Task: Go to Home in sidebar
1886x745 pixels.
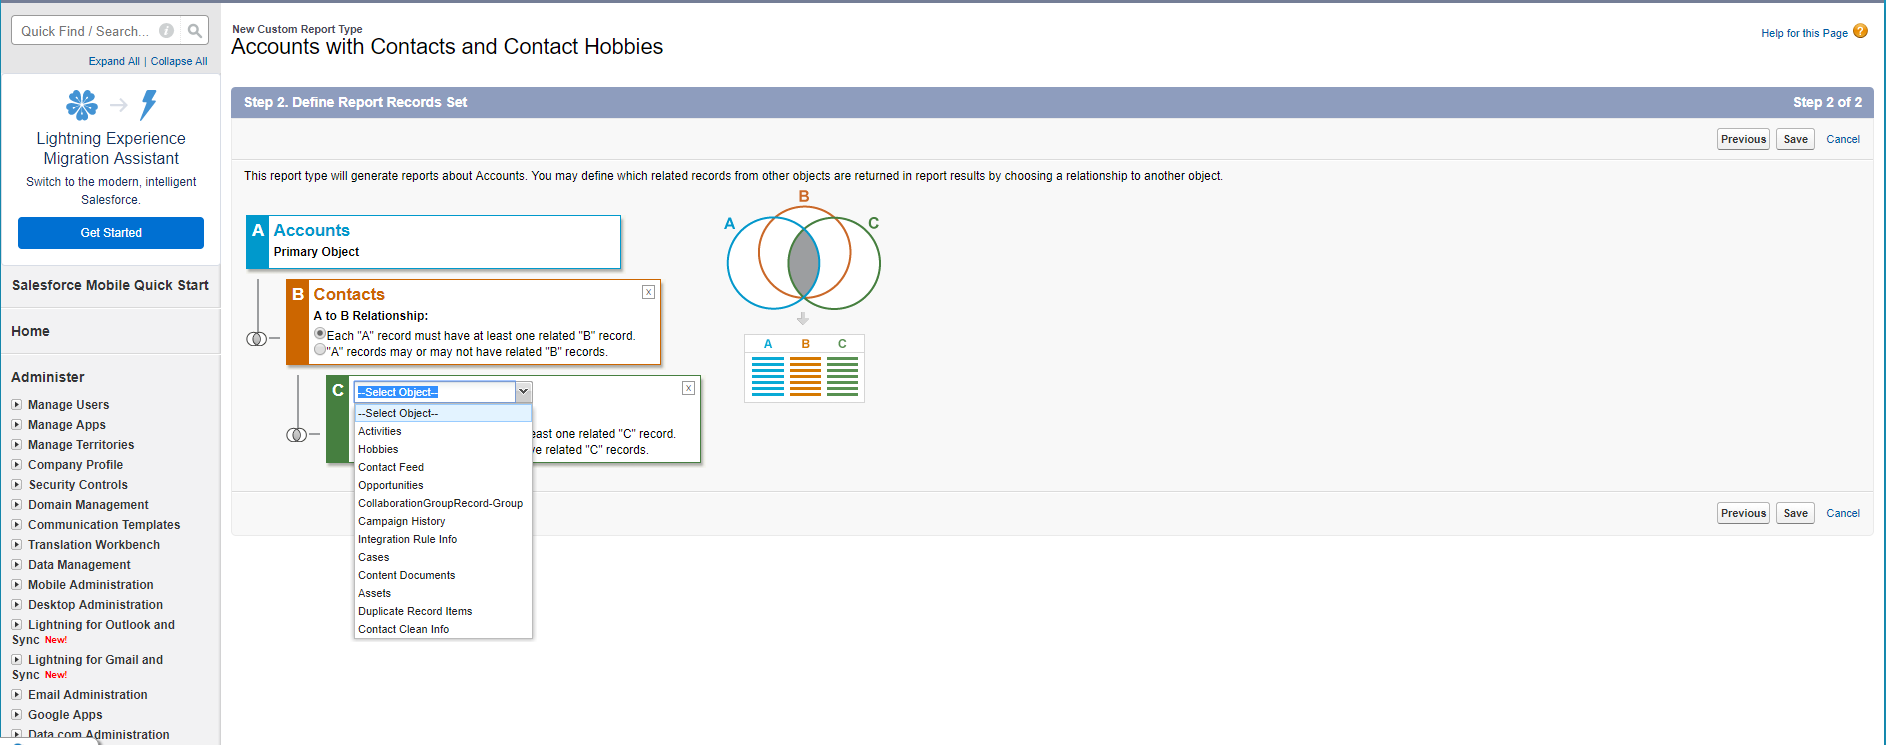Action: (x=30, y=331)
